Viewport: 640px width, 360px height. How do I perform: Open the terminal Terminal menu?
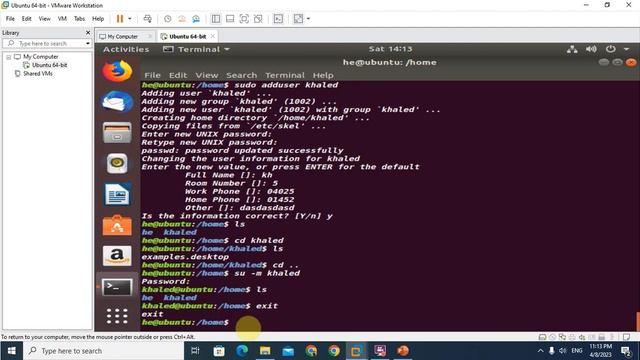(x=285, y=76)
